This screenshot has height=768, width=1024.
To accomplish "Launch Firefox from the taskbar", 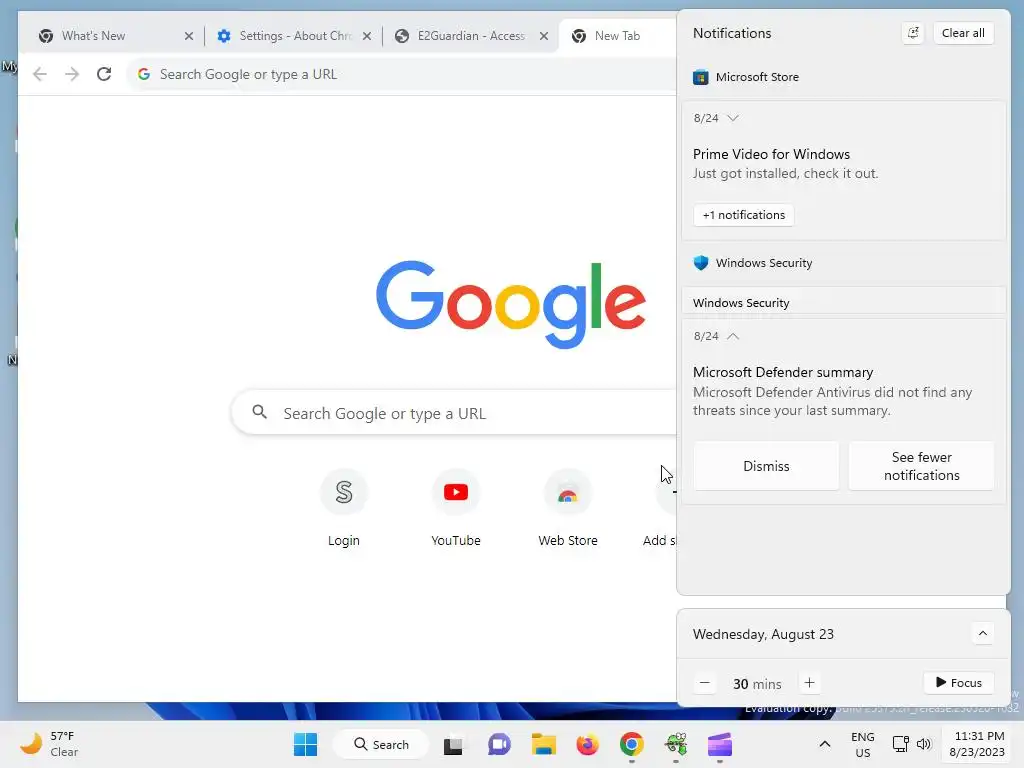I will [x=588, y=744].
